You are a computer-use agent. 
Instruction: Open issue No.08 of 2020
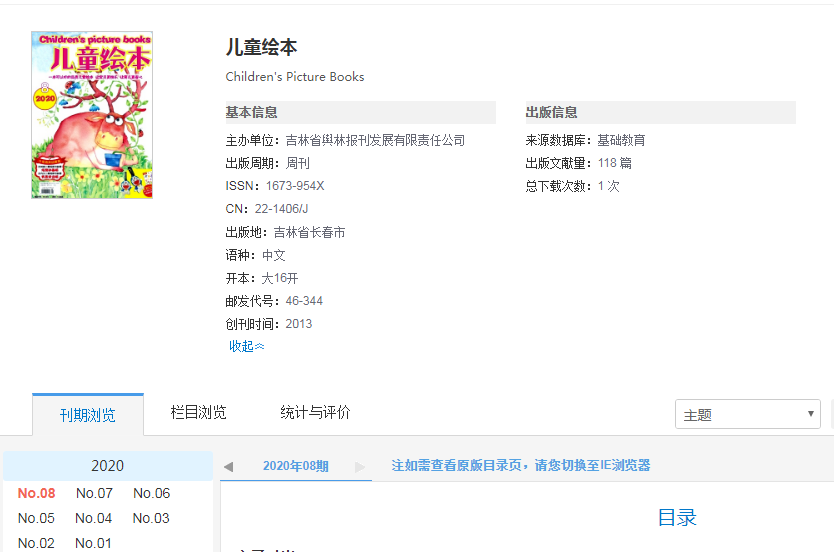(x=37, y=493)
